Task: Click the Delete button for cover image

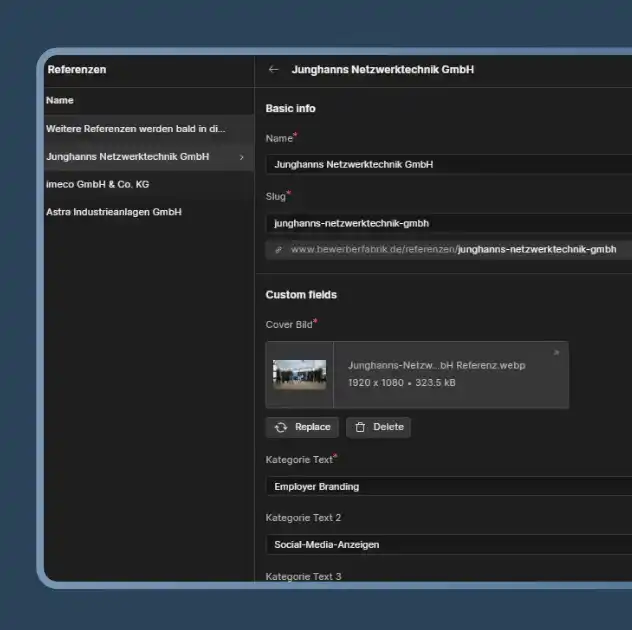Action: [x=378, y=427]
